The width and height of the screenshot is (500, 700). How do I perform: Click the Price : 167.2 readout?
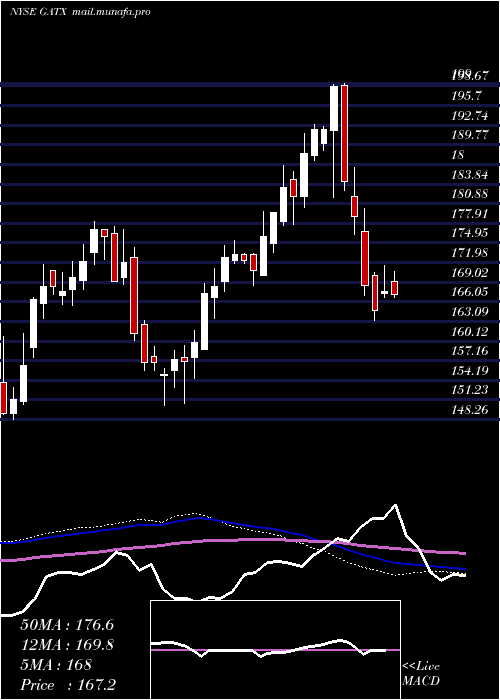tap(68, 685)
